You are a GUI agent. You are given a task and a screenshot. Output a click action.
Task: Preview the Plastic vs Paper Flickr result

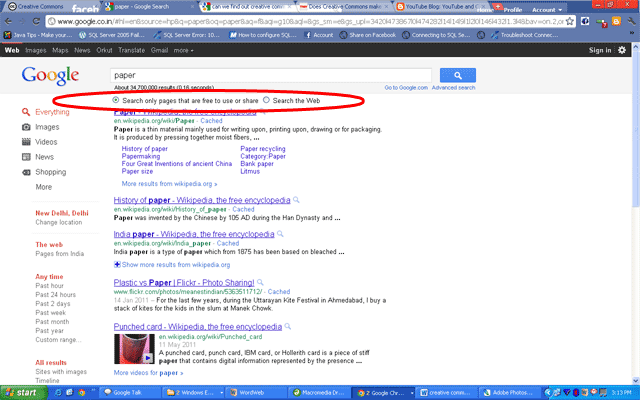[x=260, y=282]
